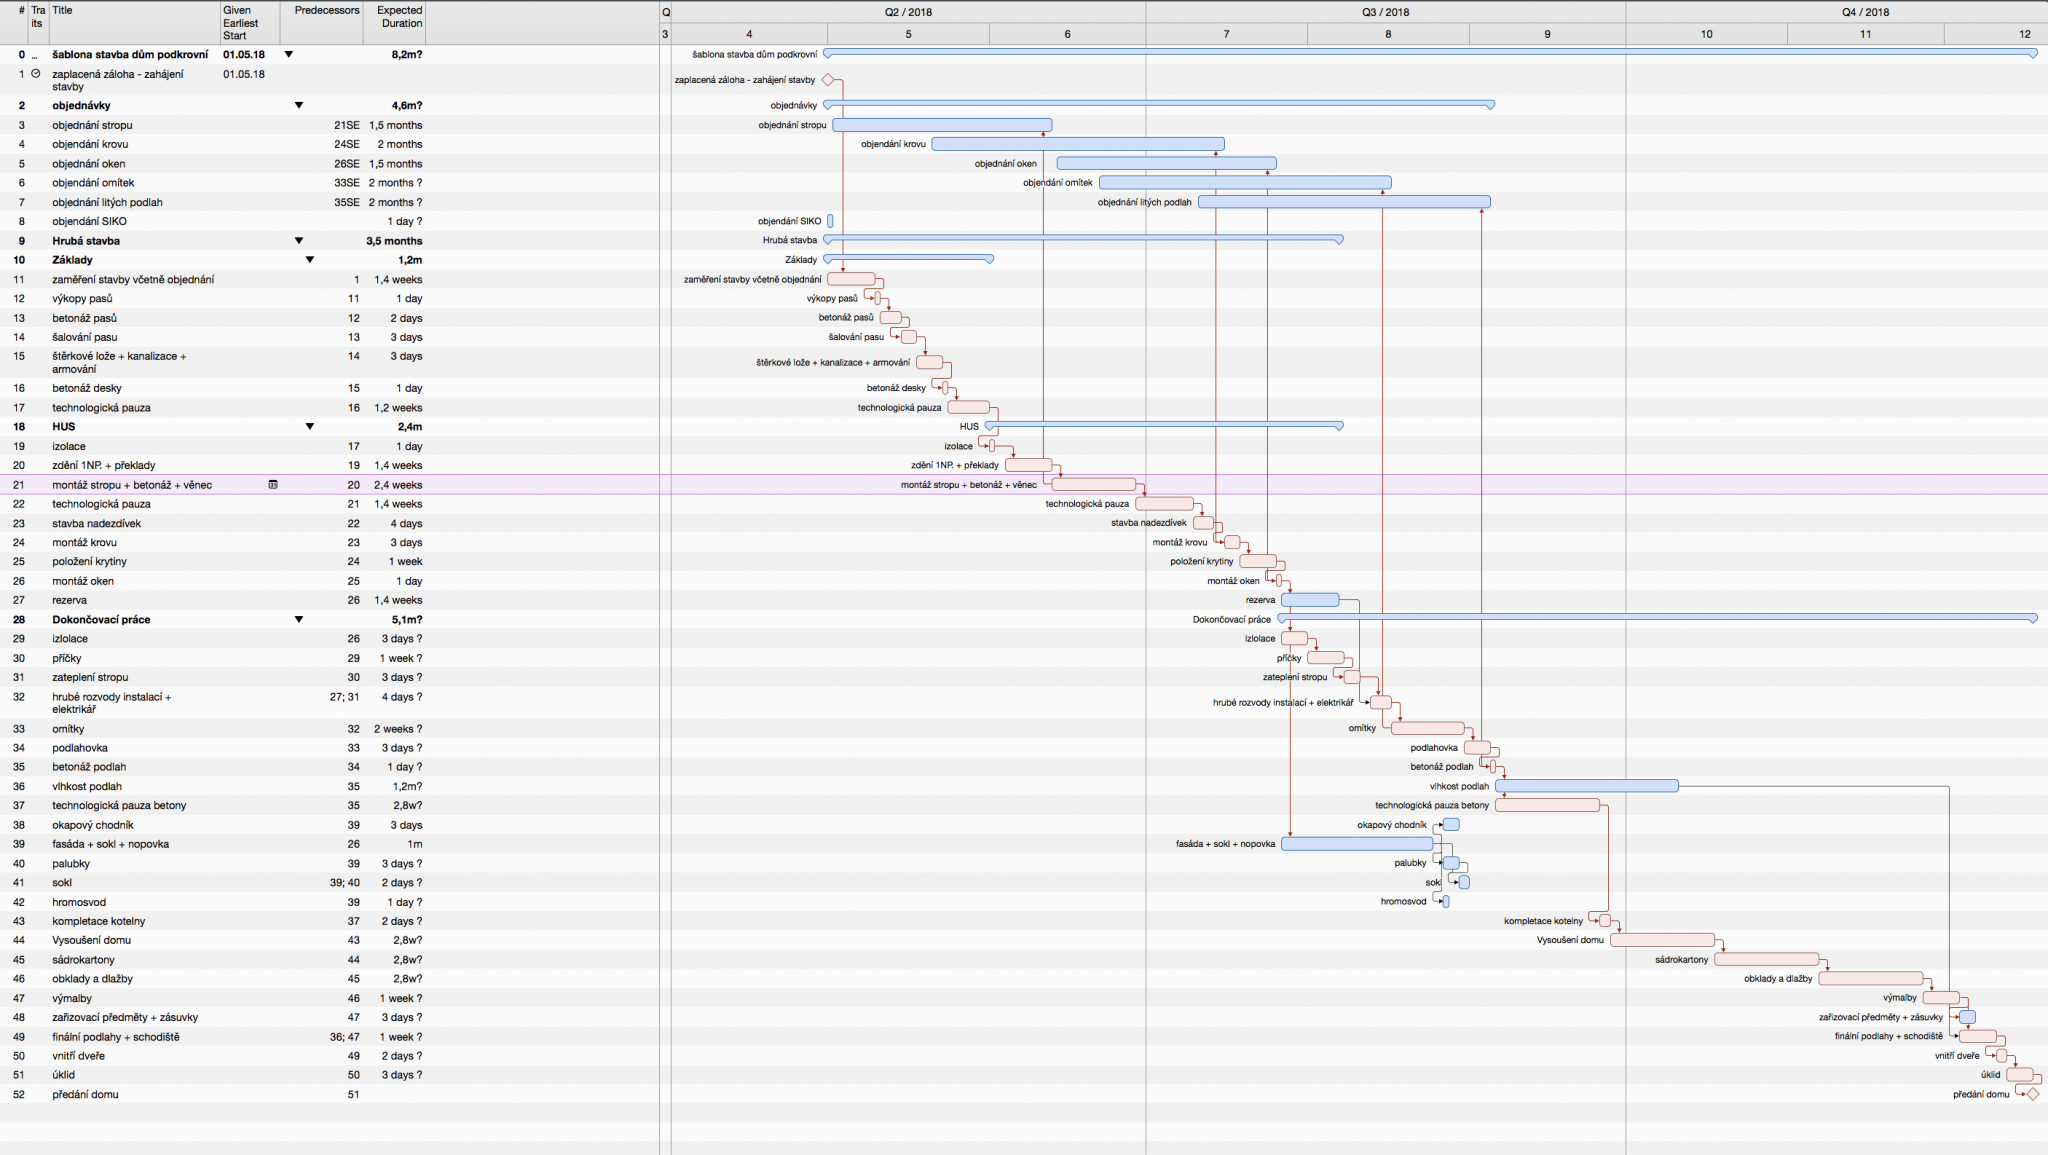The image size is (2048, 1155).
Task: Collapse the 'Základy' subgroup triangle
Action: (309, 260)
